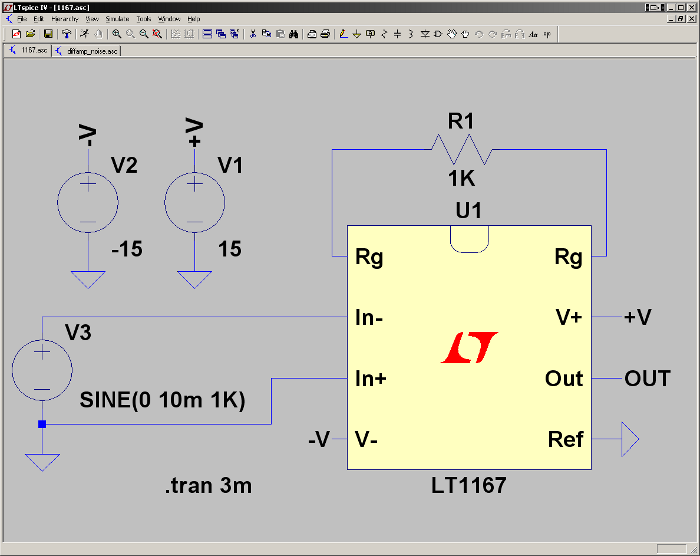Open the Edit menu
Viewport: 700px width, 556px height.
(x=38, y=19)
